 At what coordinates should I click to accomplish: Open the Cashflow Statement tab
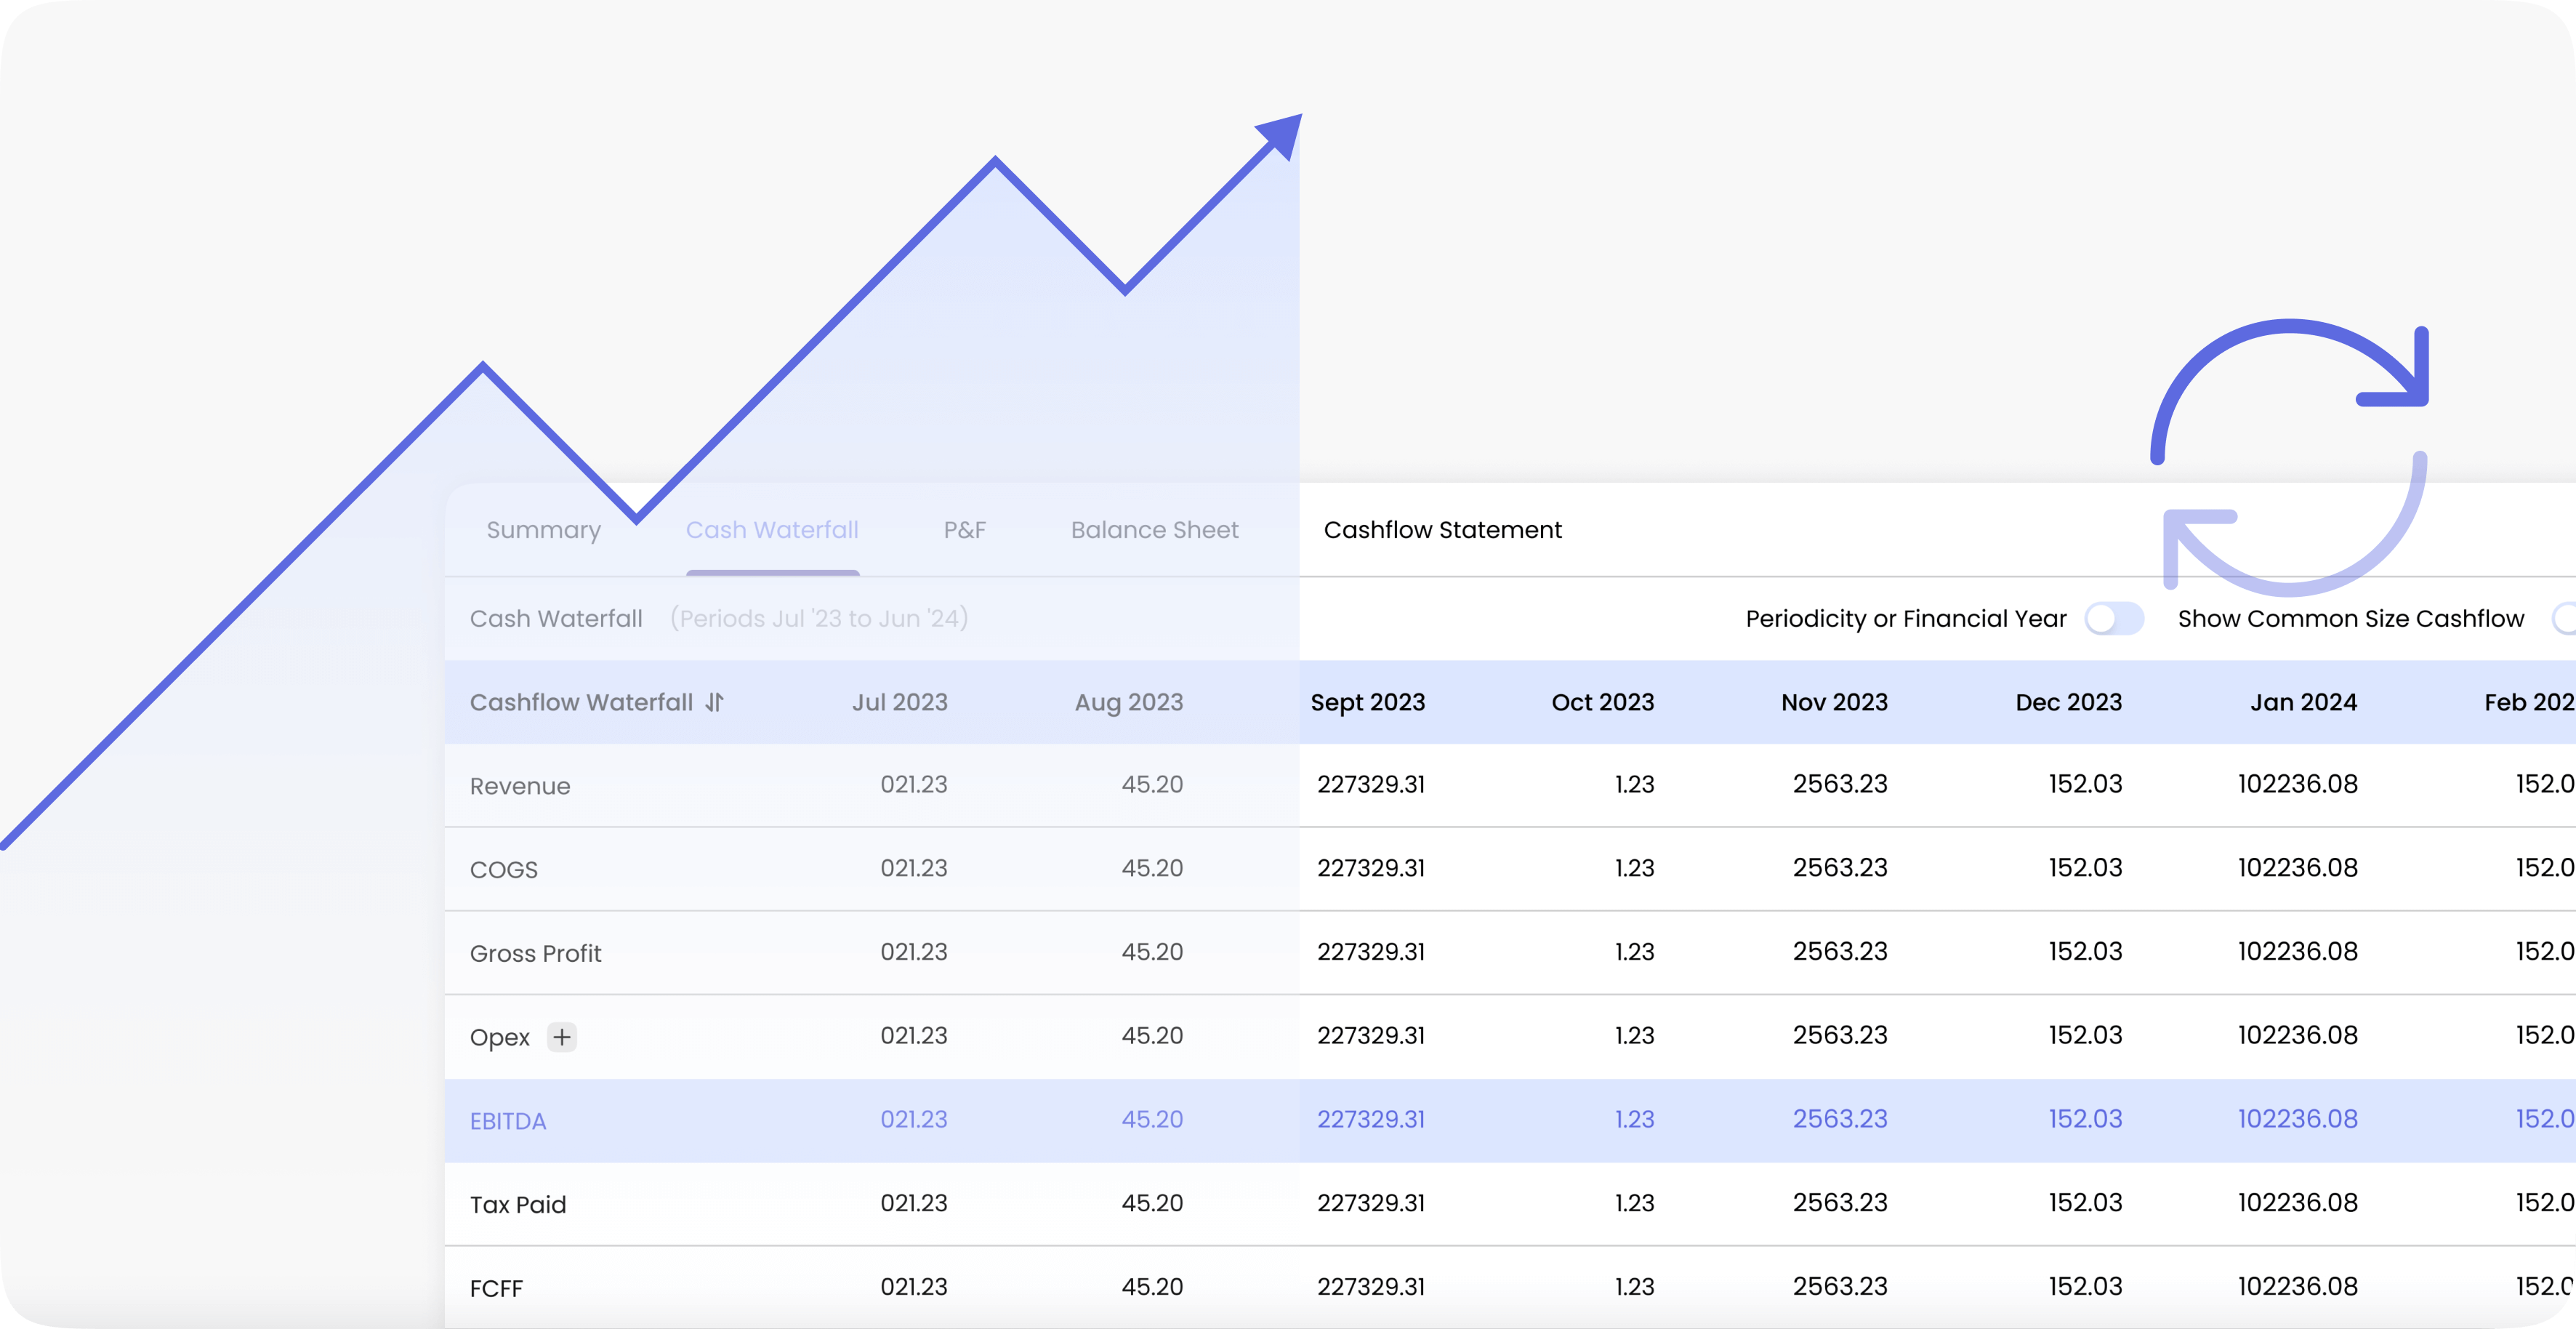pyautogui.click(x=1442, y=530)
